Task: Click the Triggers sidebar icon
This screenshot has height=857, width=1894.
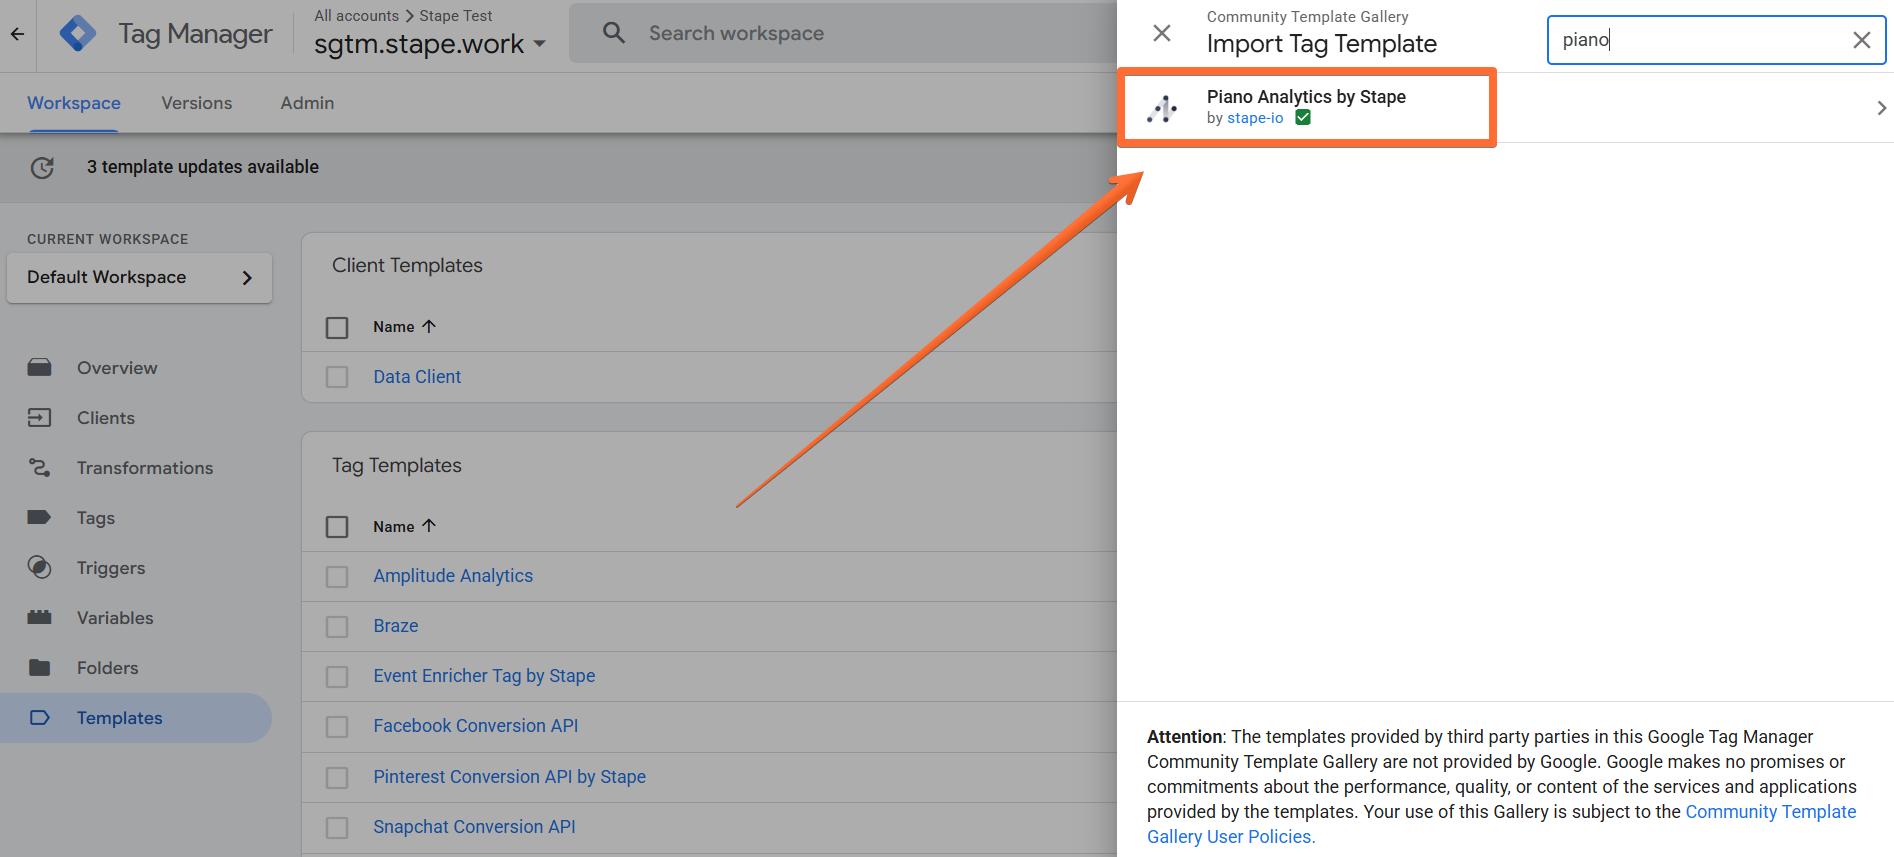Action: pyautogui.click(x=40, y=568)
